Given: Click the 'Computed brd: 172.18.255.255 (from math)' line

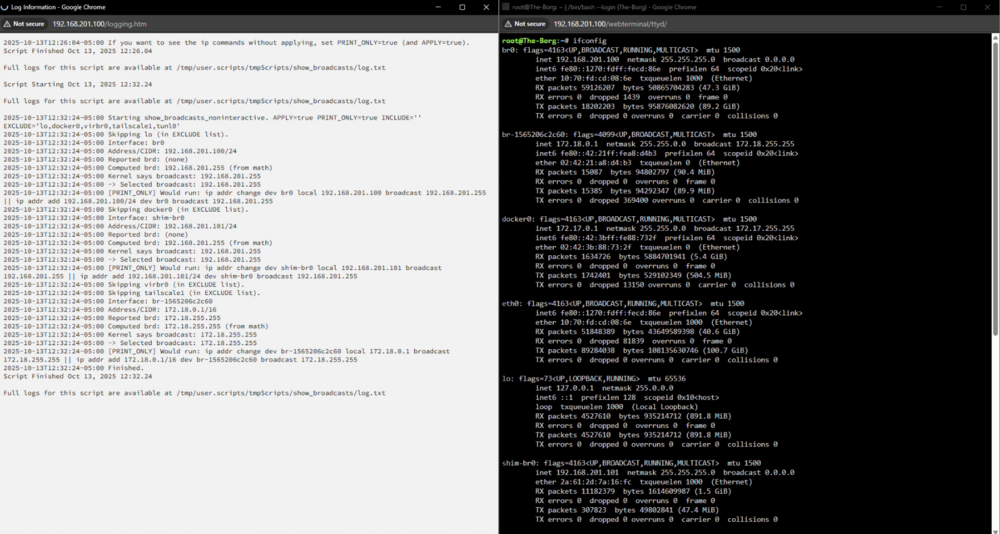Looking at the screenshot, I should pyautogui.click(x=138, y=326).
